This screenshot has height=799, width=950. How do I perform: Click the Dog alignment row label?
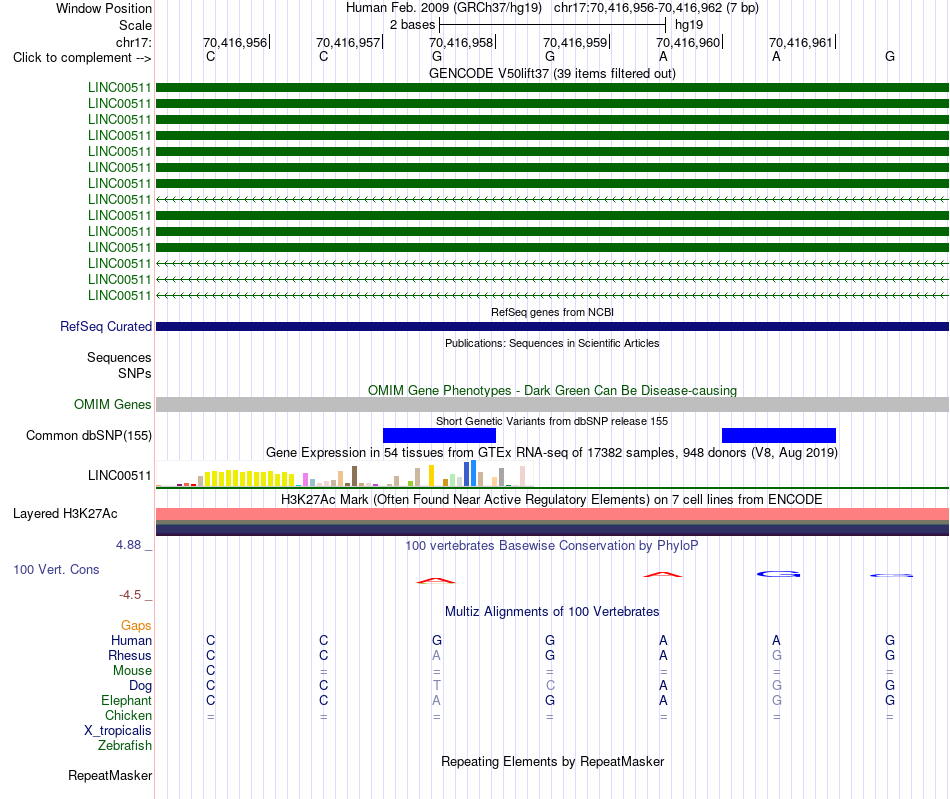(140, 685)
